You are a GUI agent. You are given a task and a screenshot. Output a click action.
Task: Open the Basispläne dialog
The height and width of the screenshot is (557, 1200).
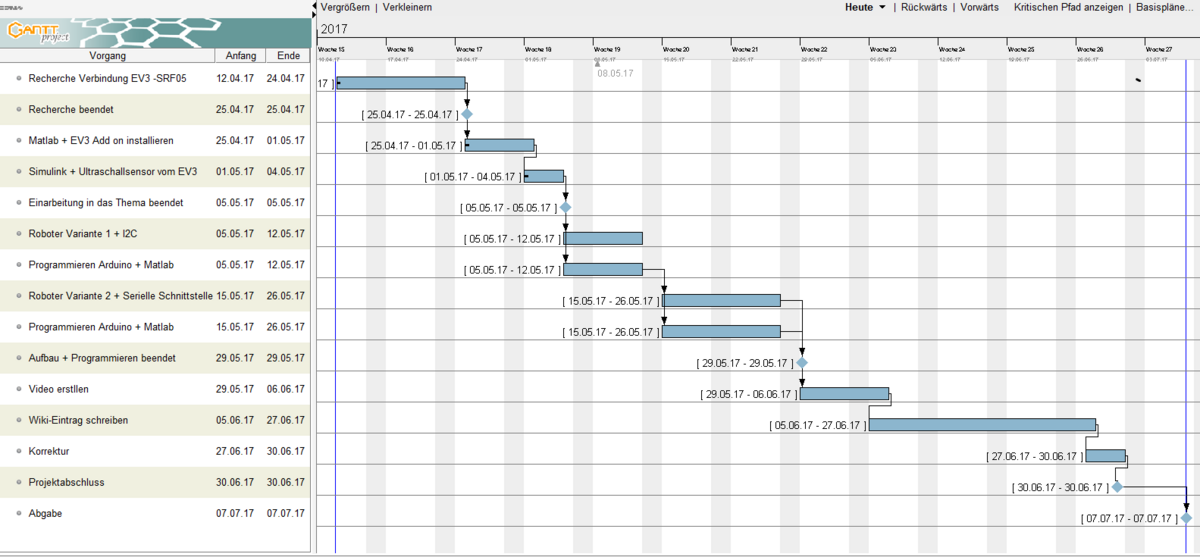click(x=1167, y=7)
